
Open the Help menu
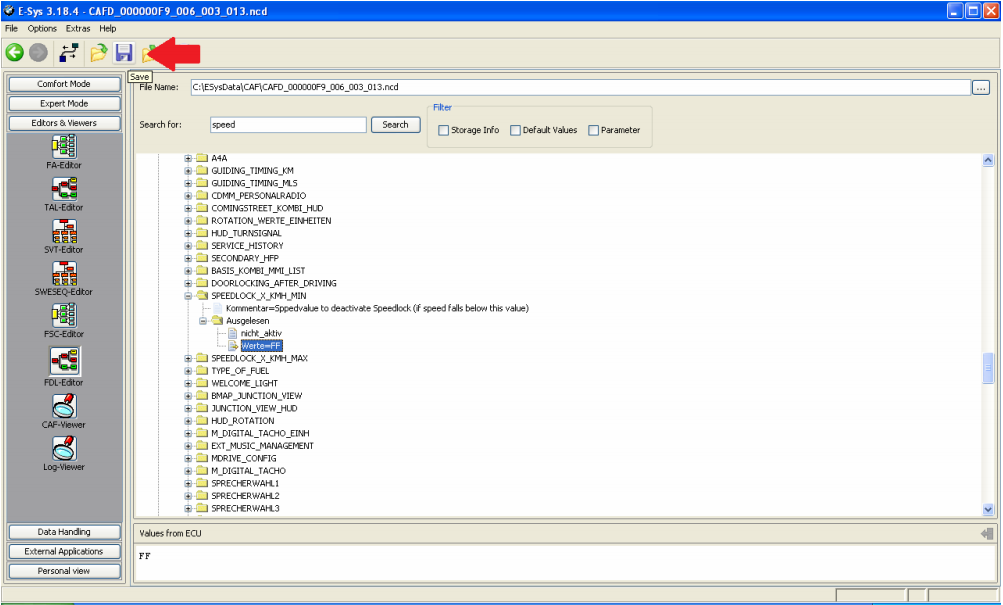[107, 28]
